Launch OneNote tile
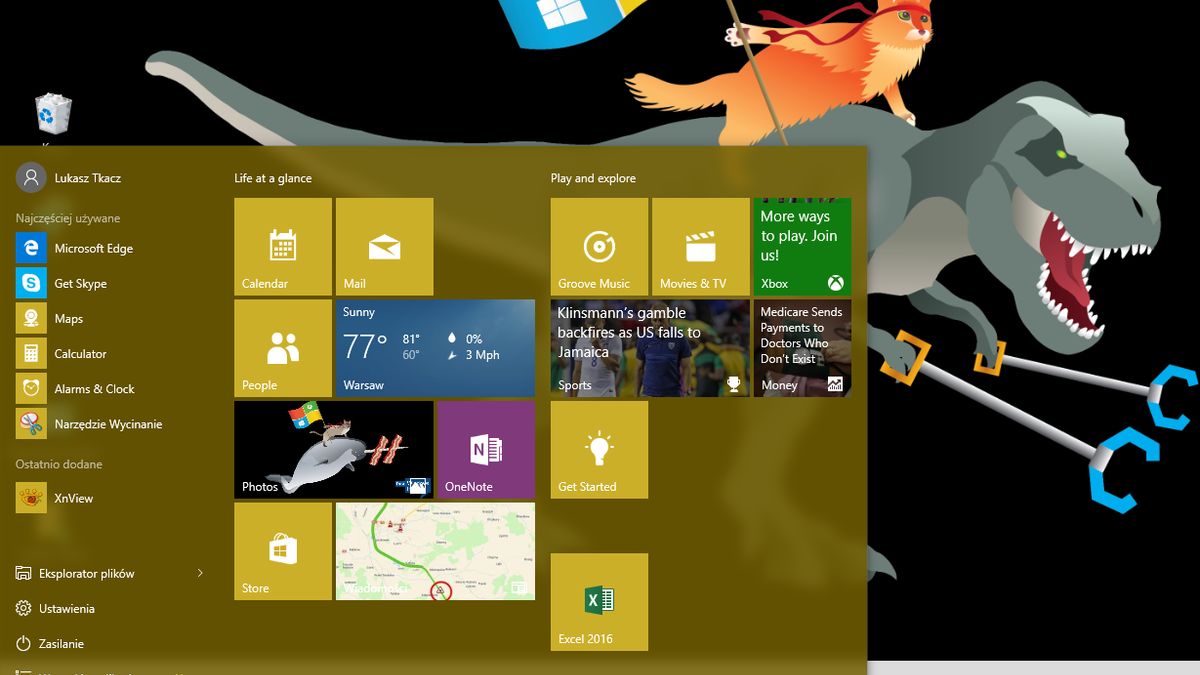Screen dimensions: 1200x675 coord(486,450)
